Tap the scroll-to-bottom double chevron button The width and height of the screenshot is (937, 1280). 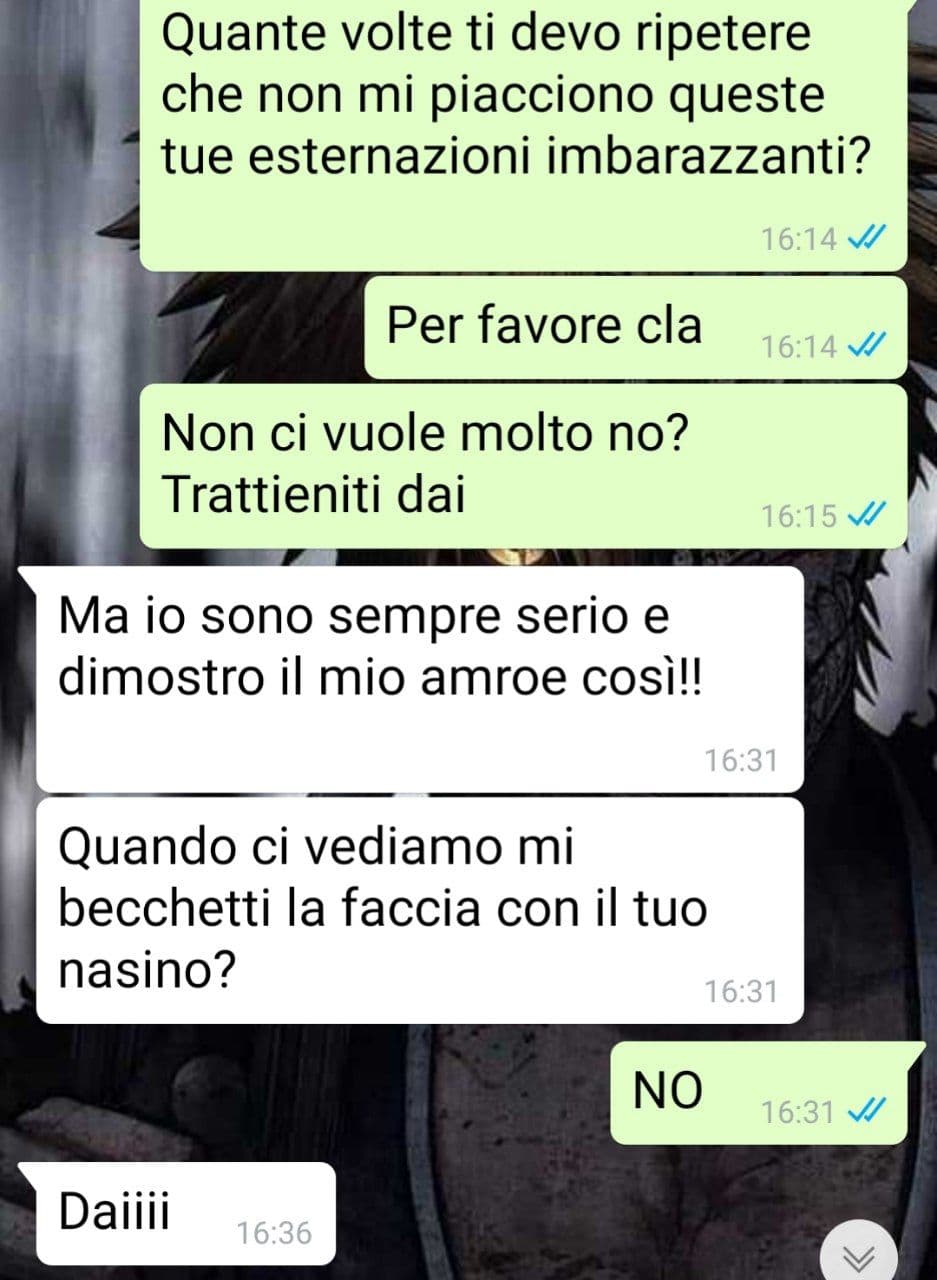[x=858, y=1255]
